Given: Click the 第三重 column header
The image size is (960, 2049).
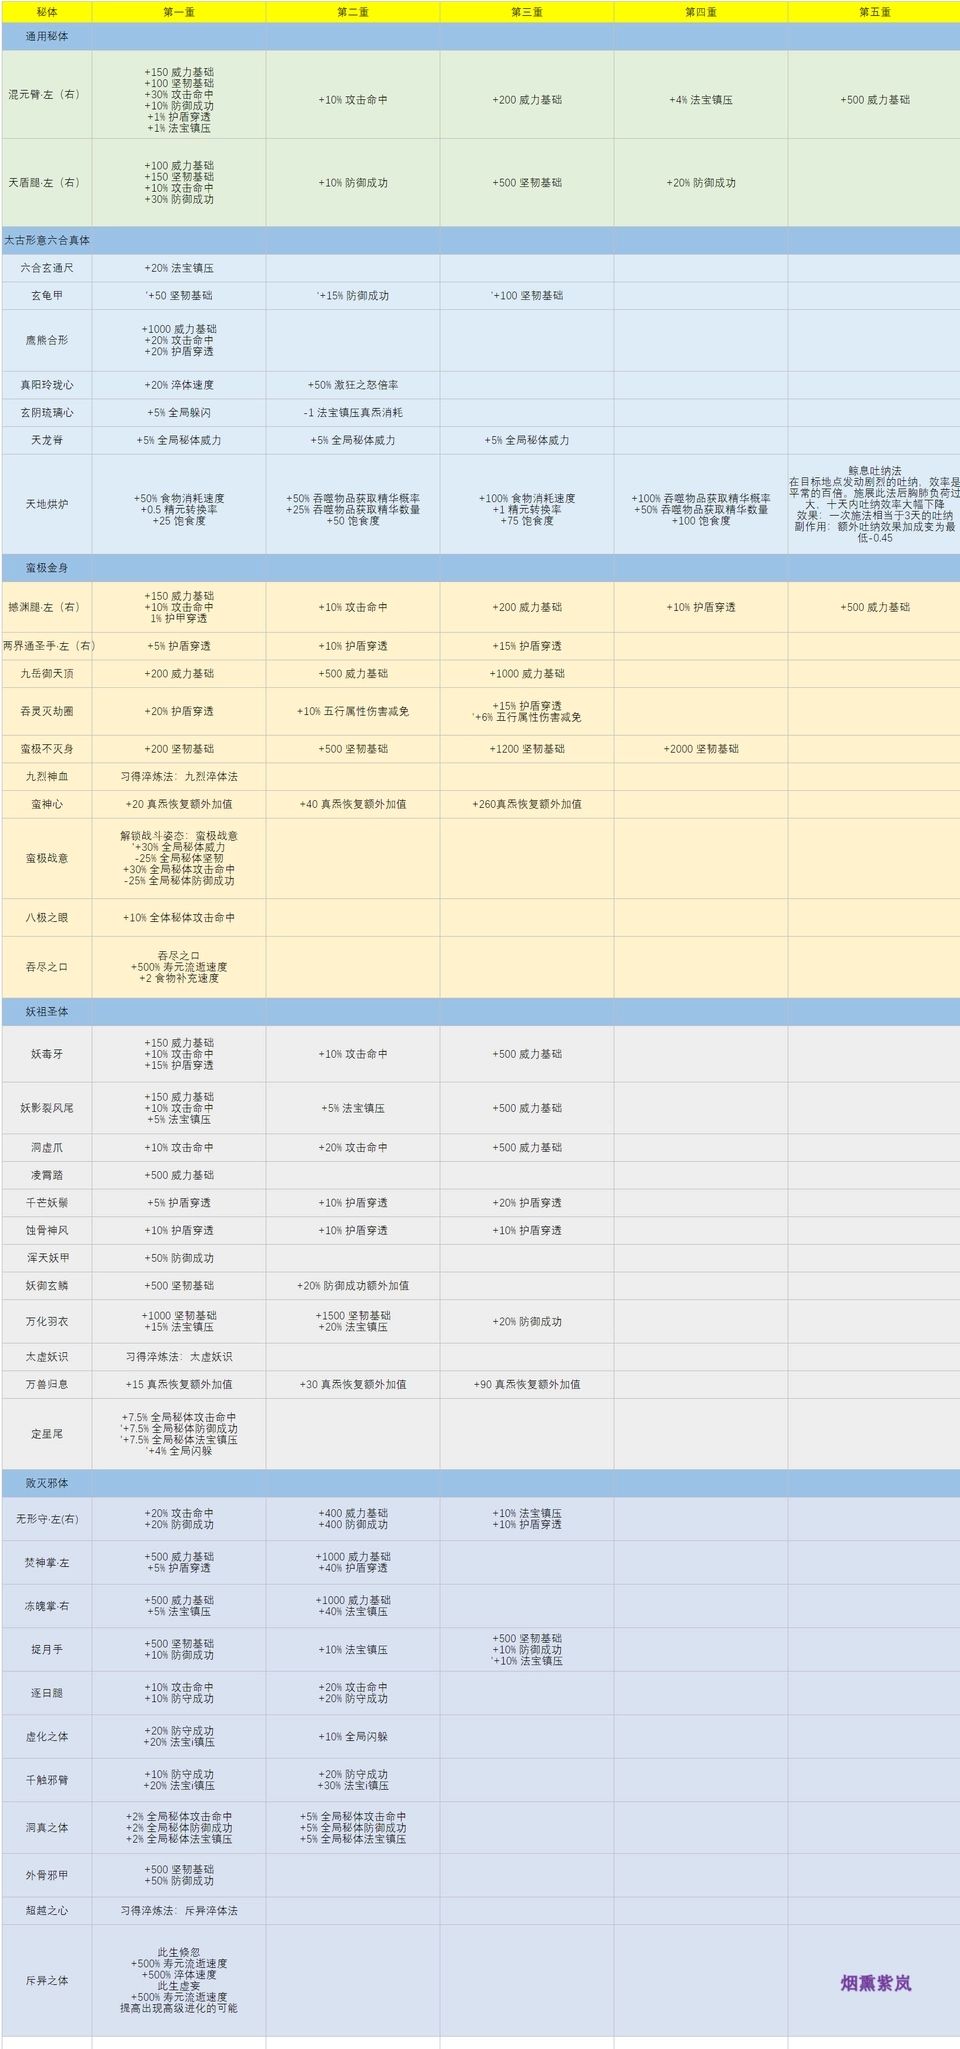Looking at the screenshot, I should [527, 12].
